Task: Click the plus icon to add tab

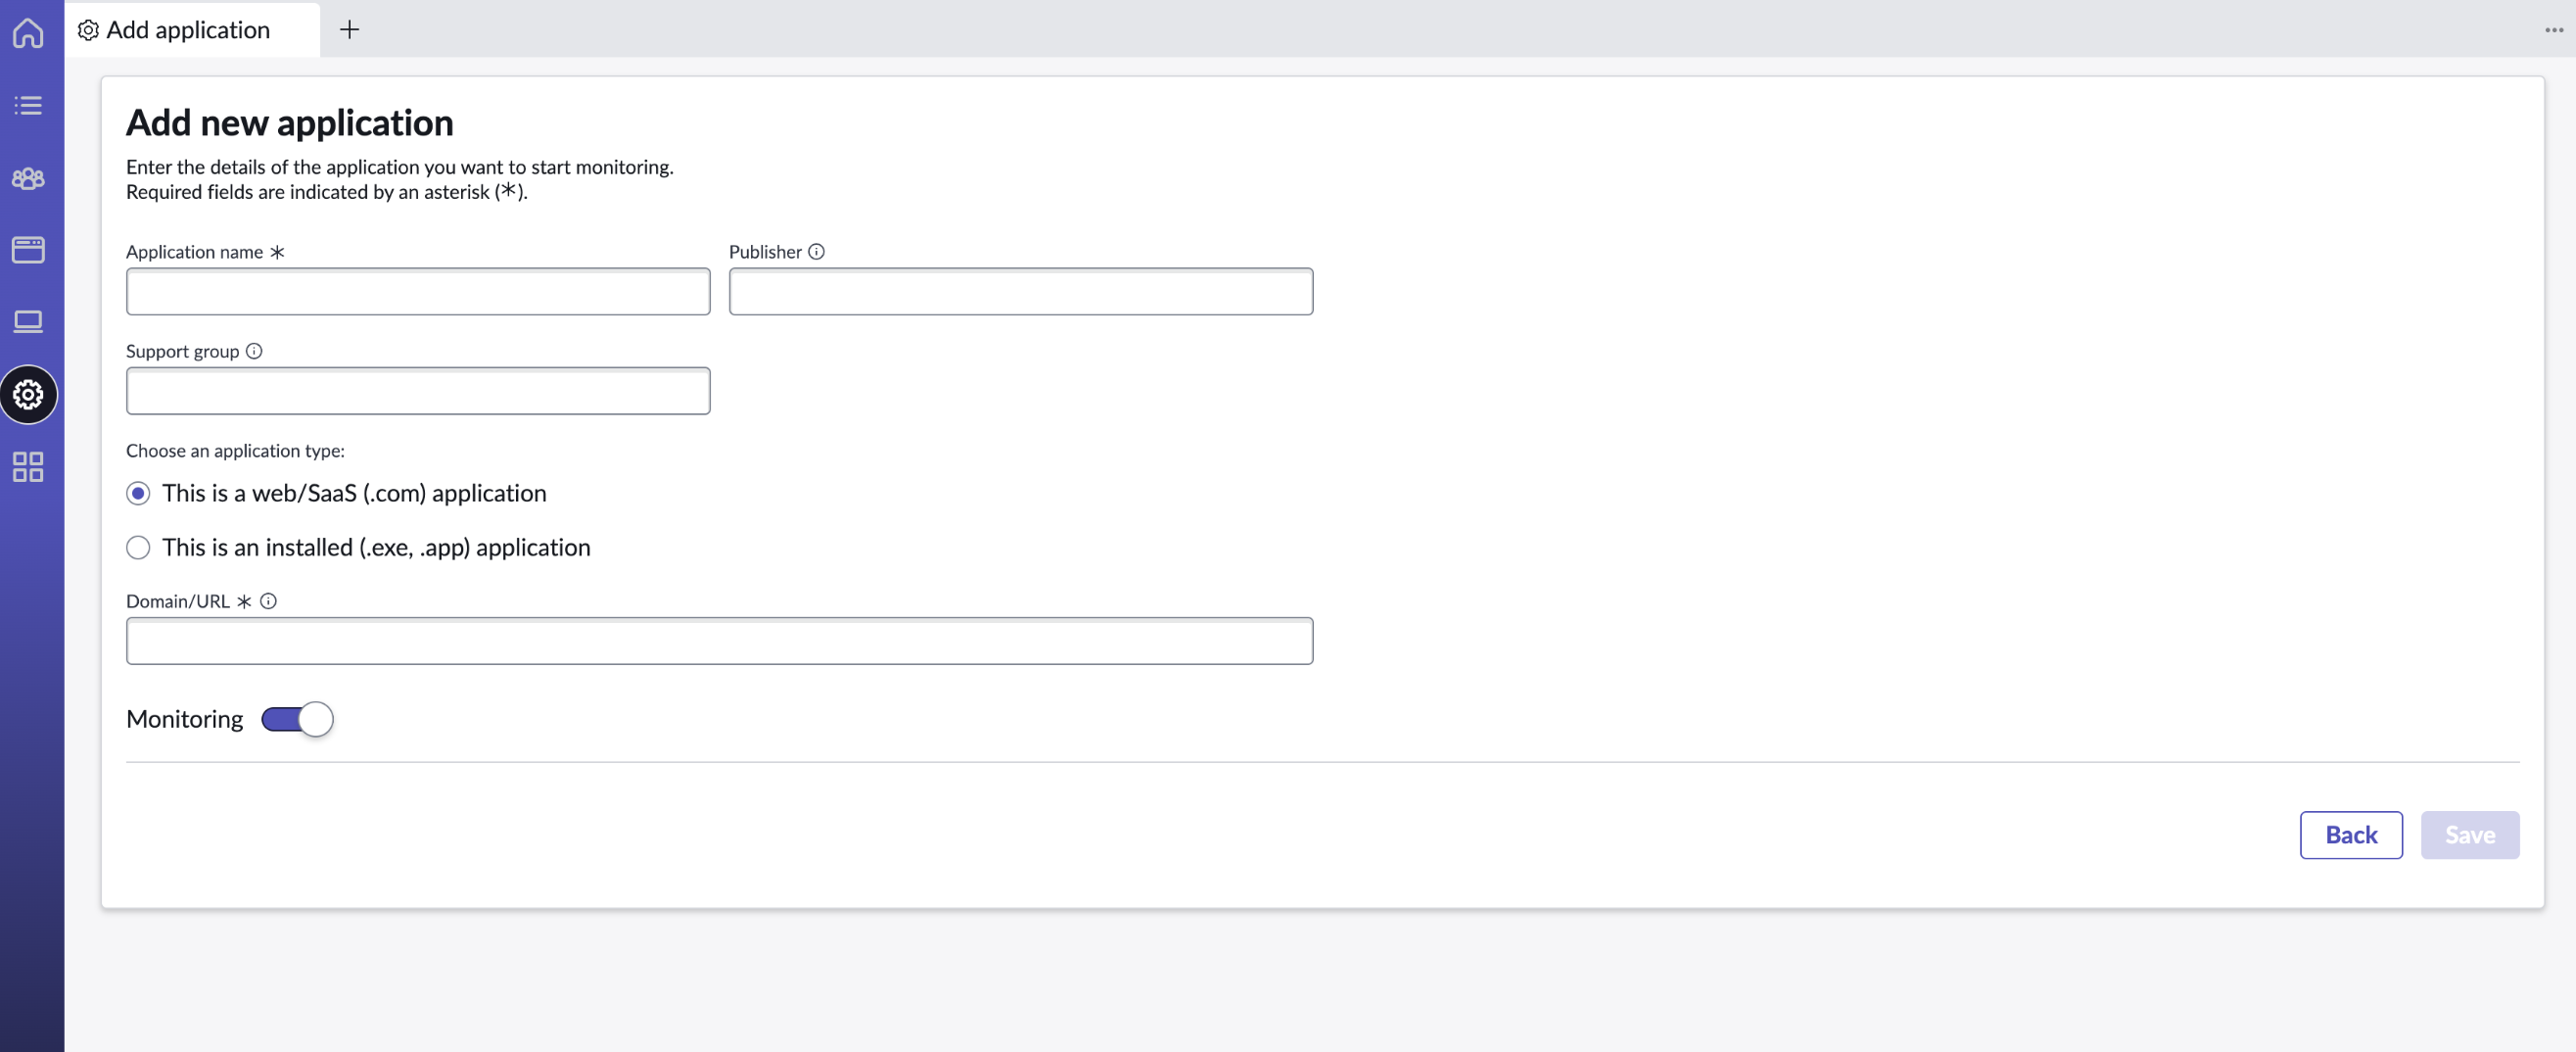Action: click(349, 30)
